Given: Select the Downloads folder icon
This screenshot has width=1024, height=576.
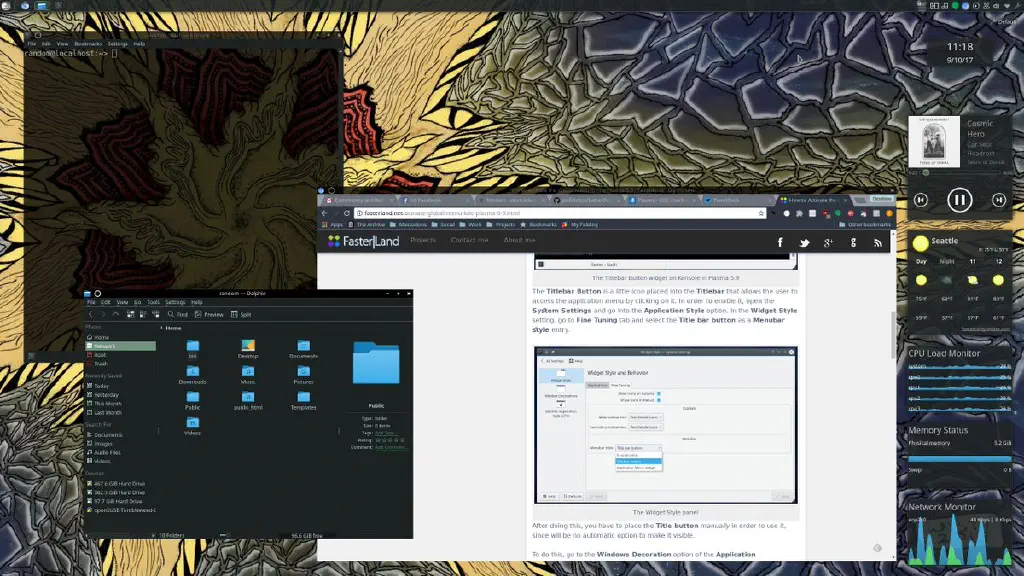Looking at the screenshot, I should point(192,372).
